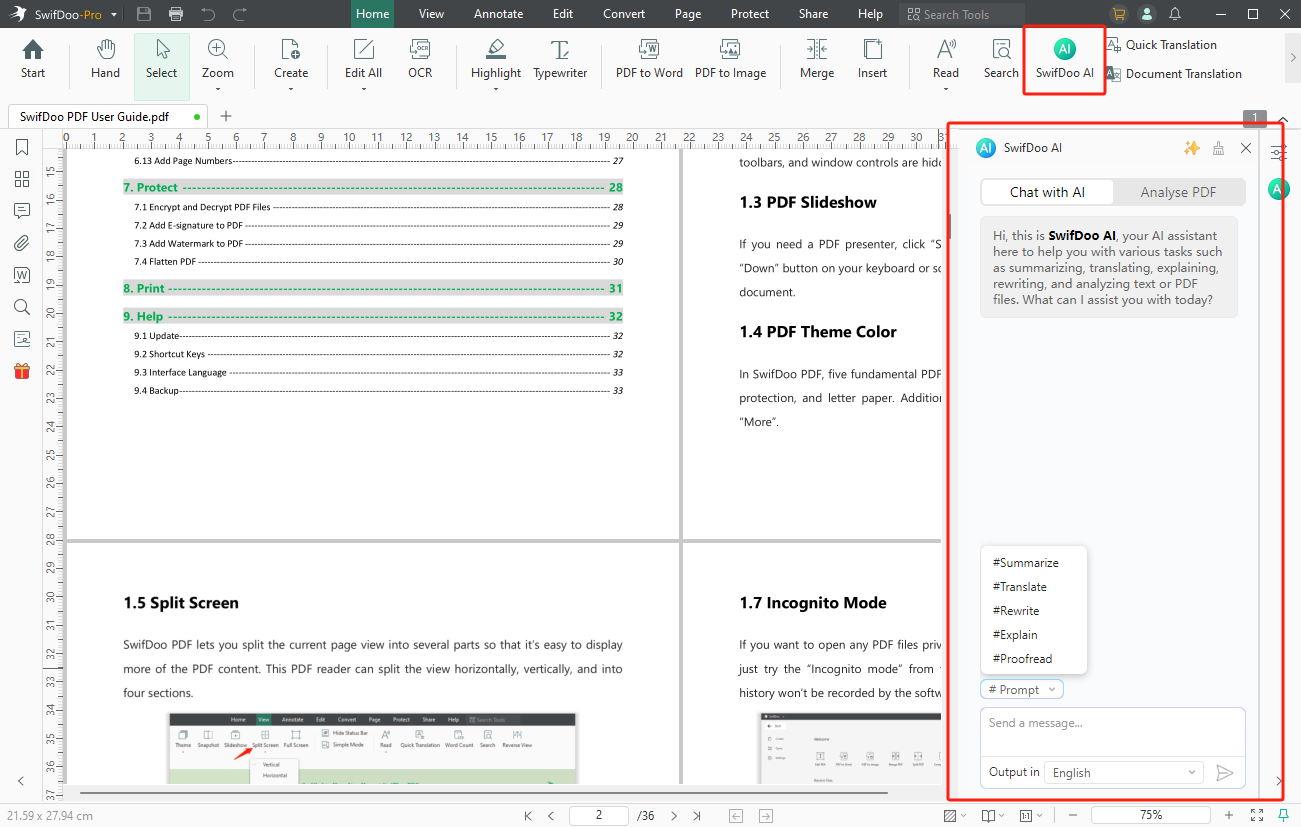Launch SwifDoo AI from ribbon
This screenshot has height=827, width=1301.
(1064, 59)
